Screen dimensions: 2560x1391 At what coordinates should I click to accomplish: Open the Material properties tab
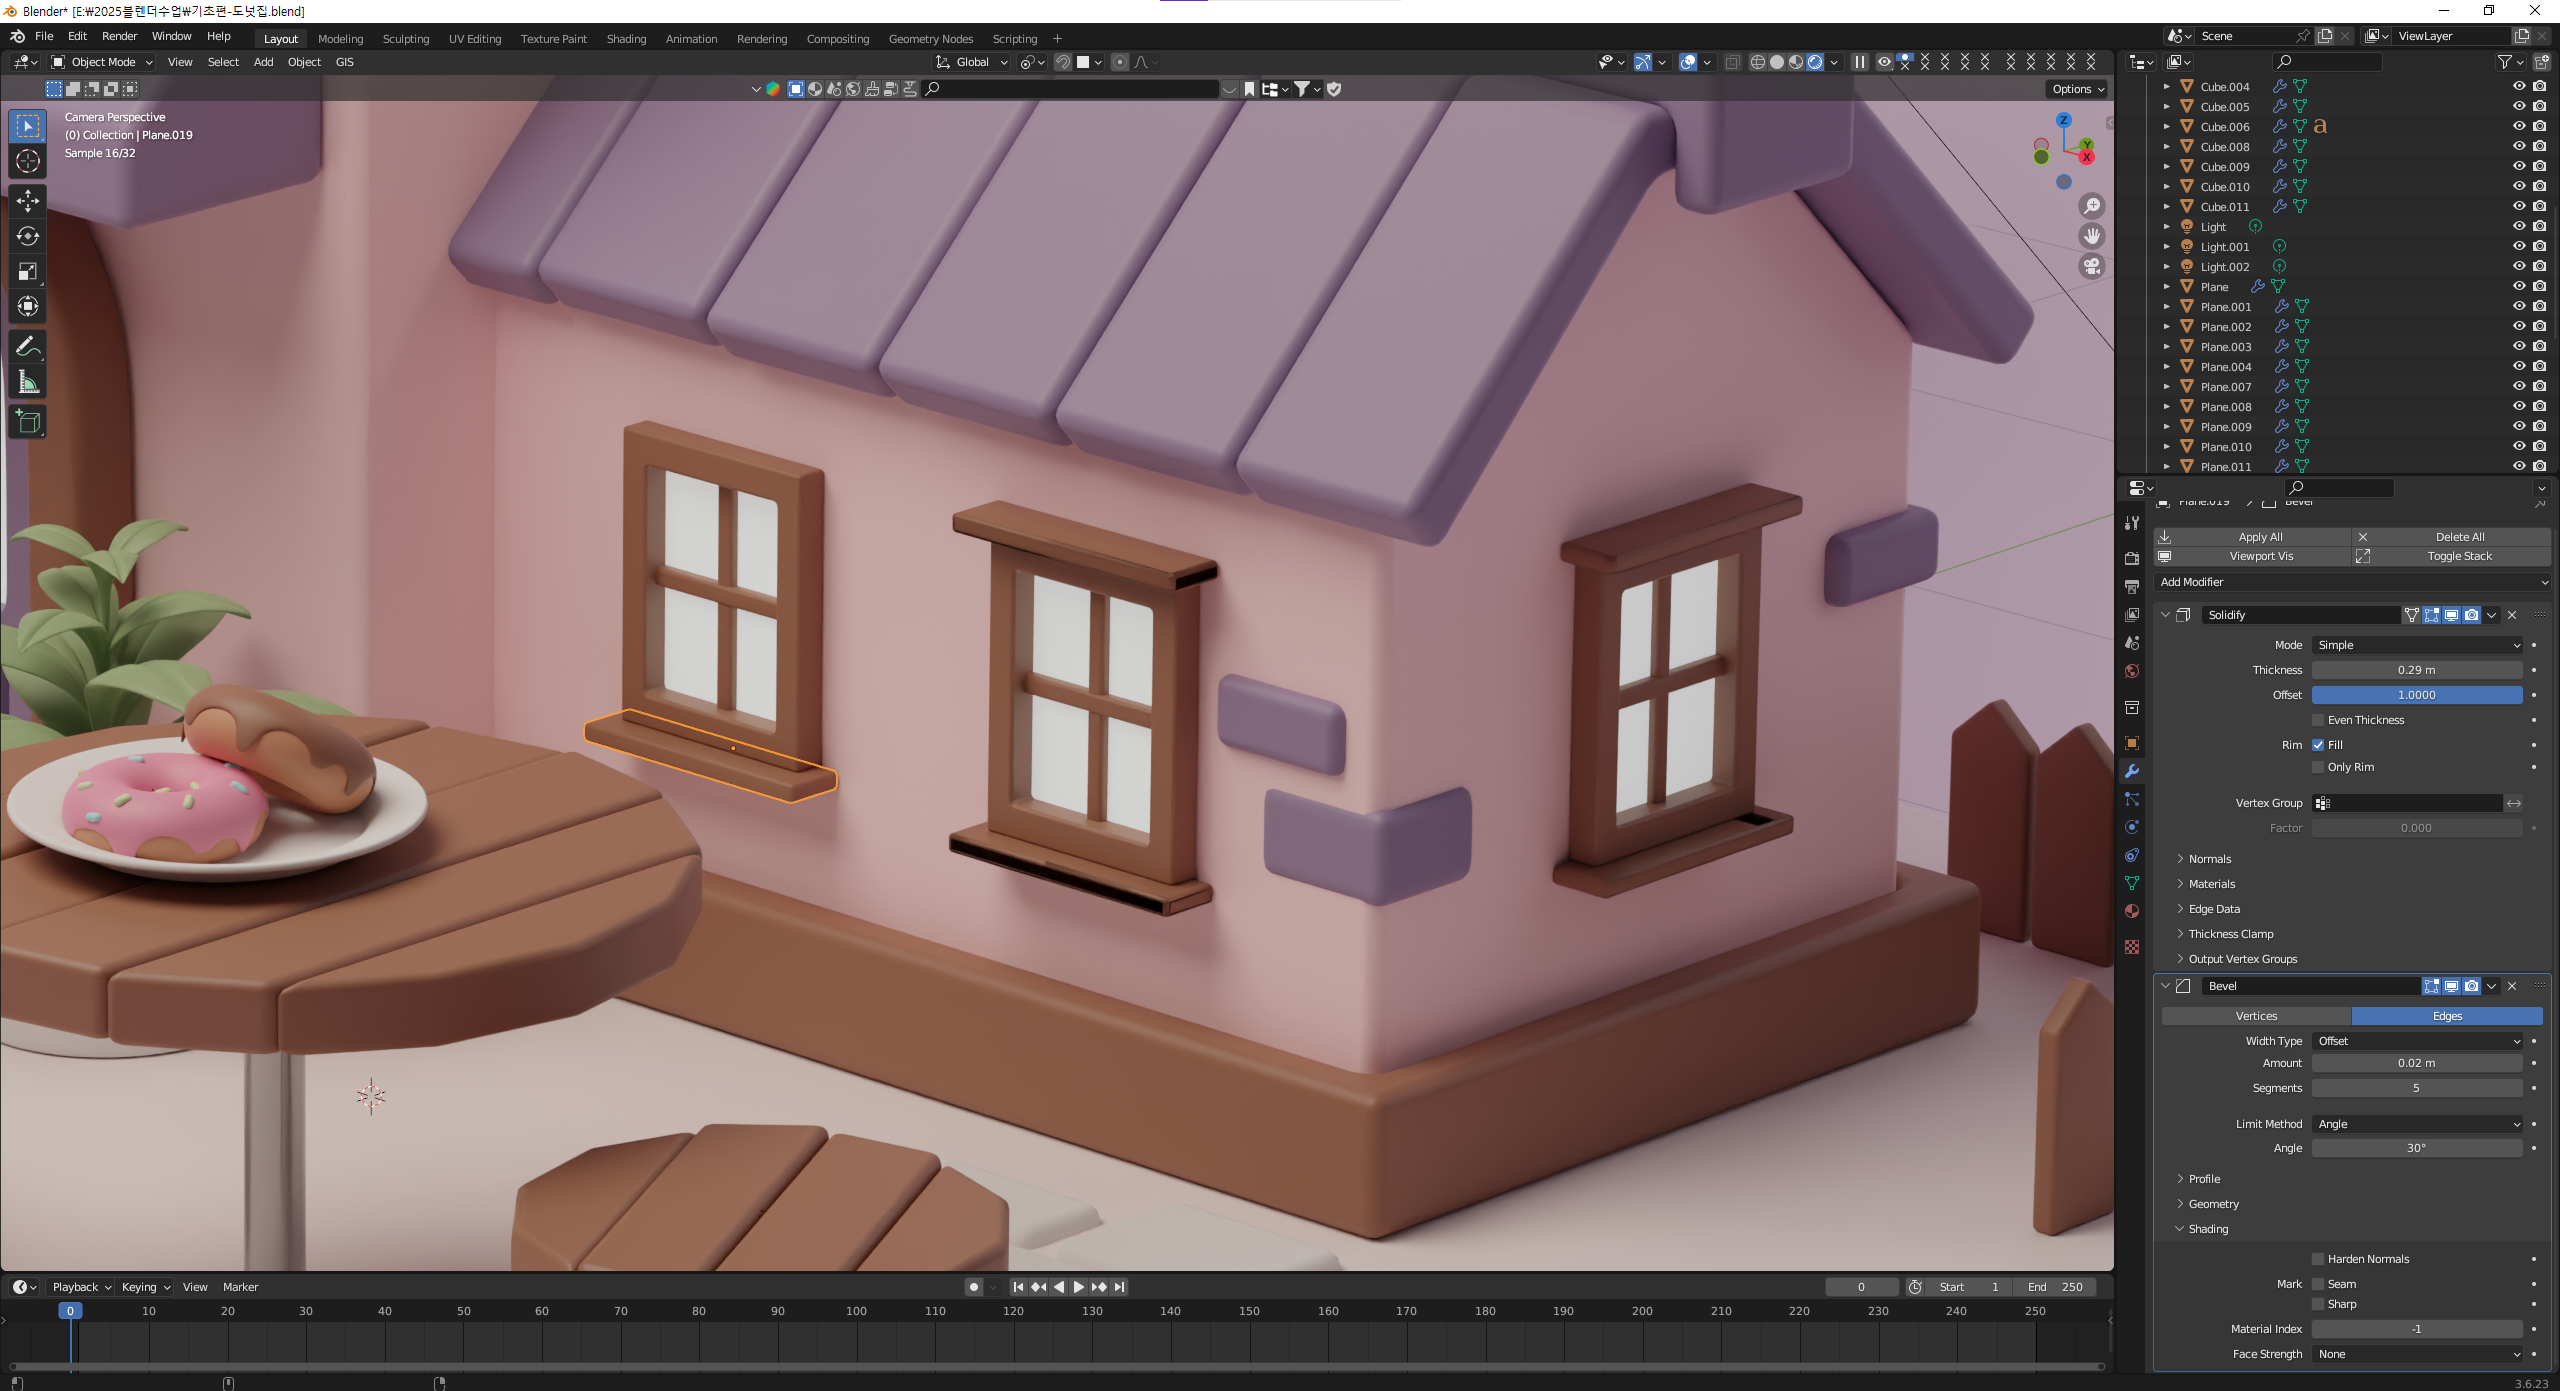click(x=2132, y=911)
